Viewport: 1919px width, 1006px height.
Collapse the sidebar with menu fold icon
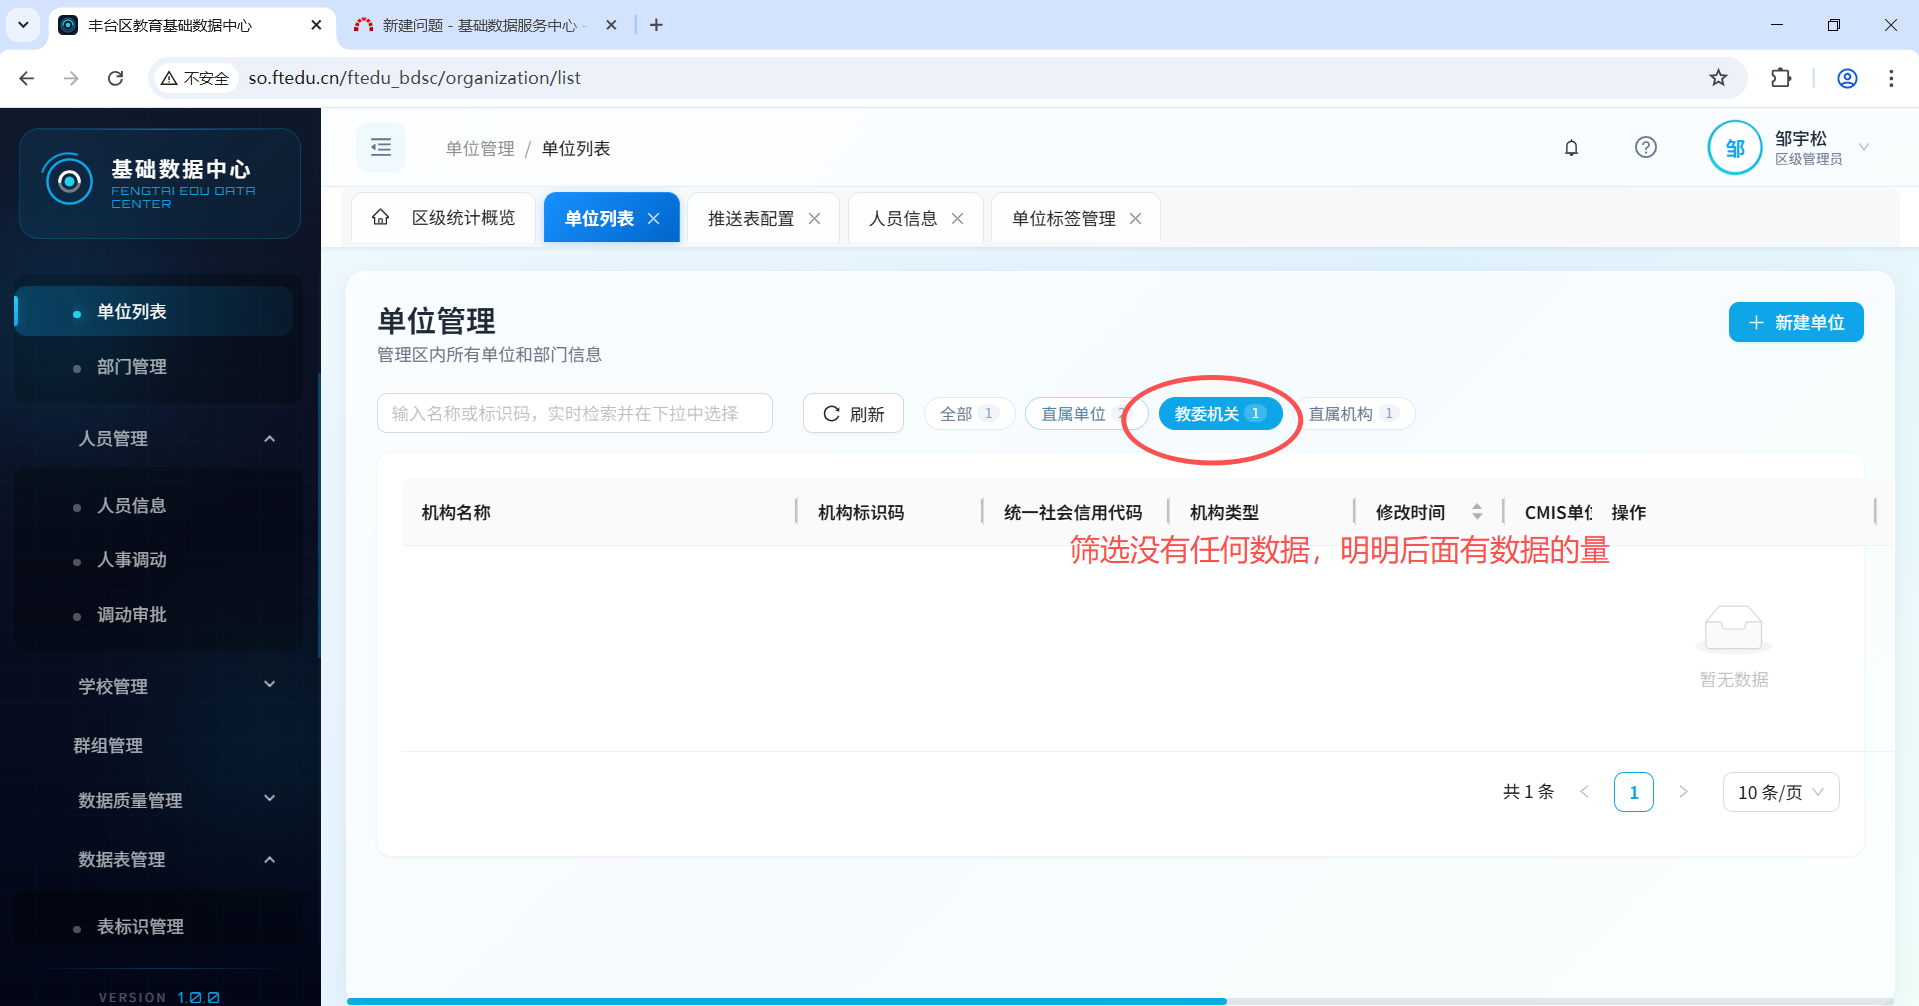381,148
